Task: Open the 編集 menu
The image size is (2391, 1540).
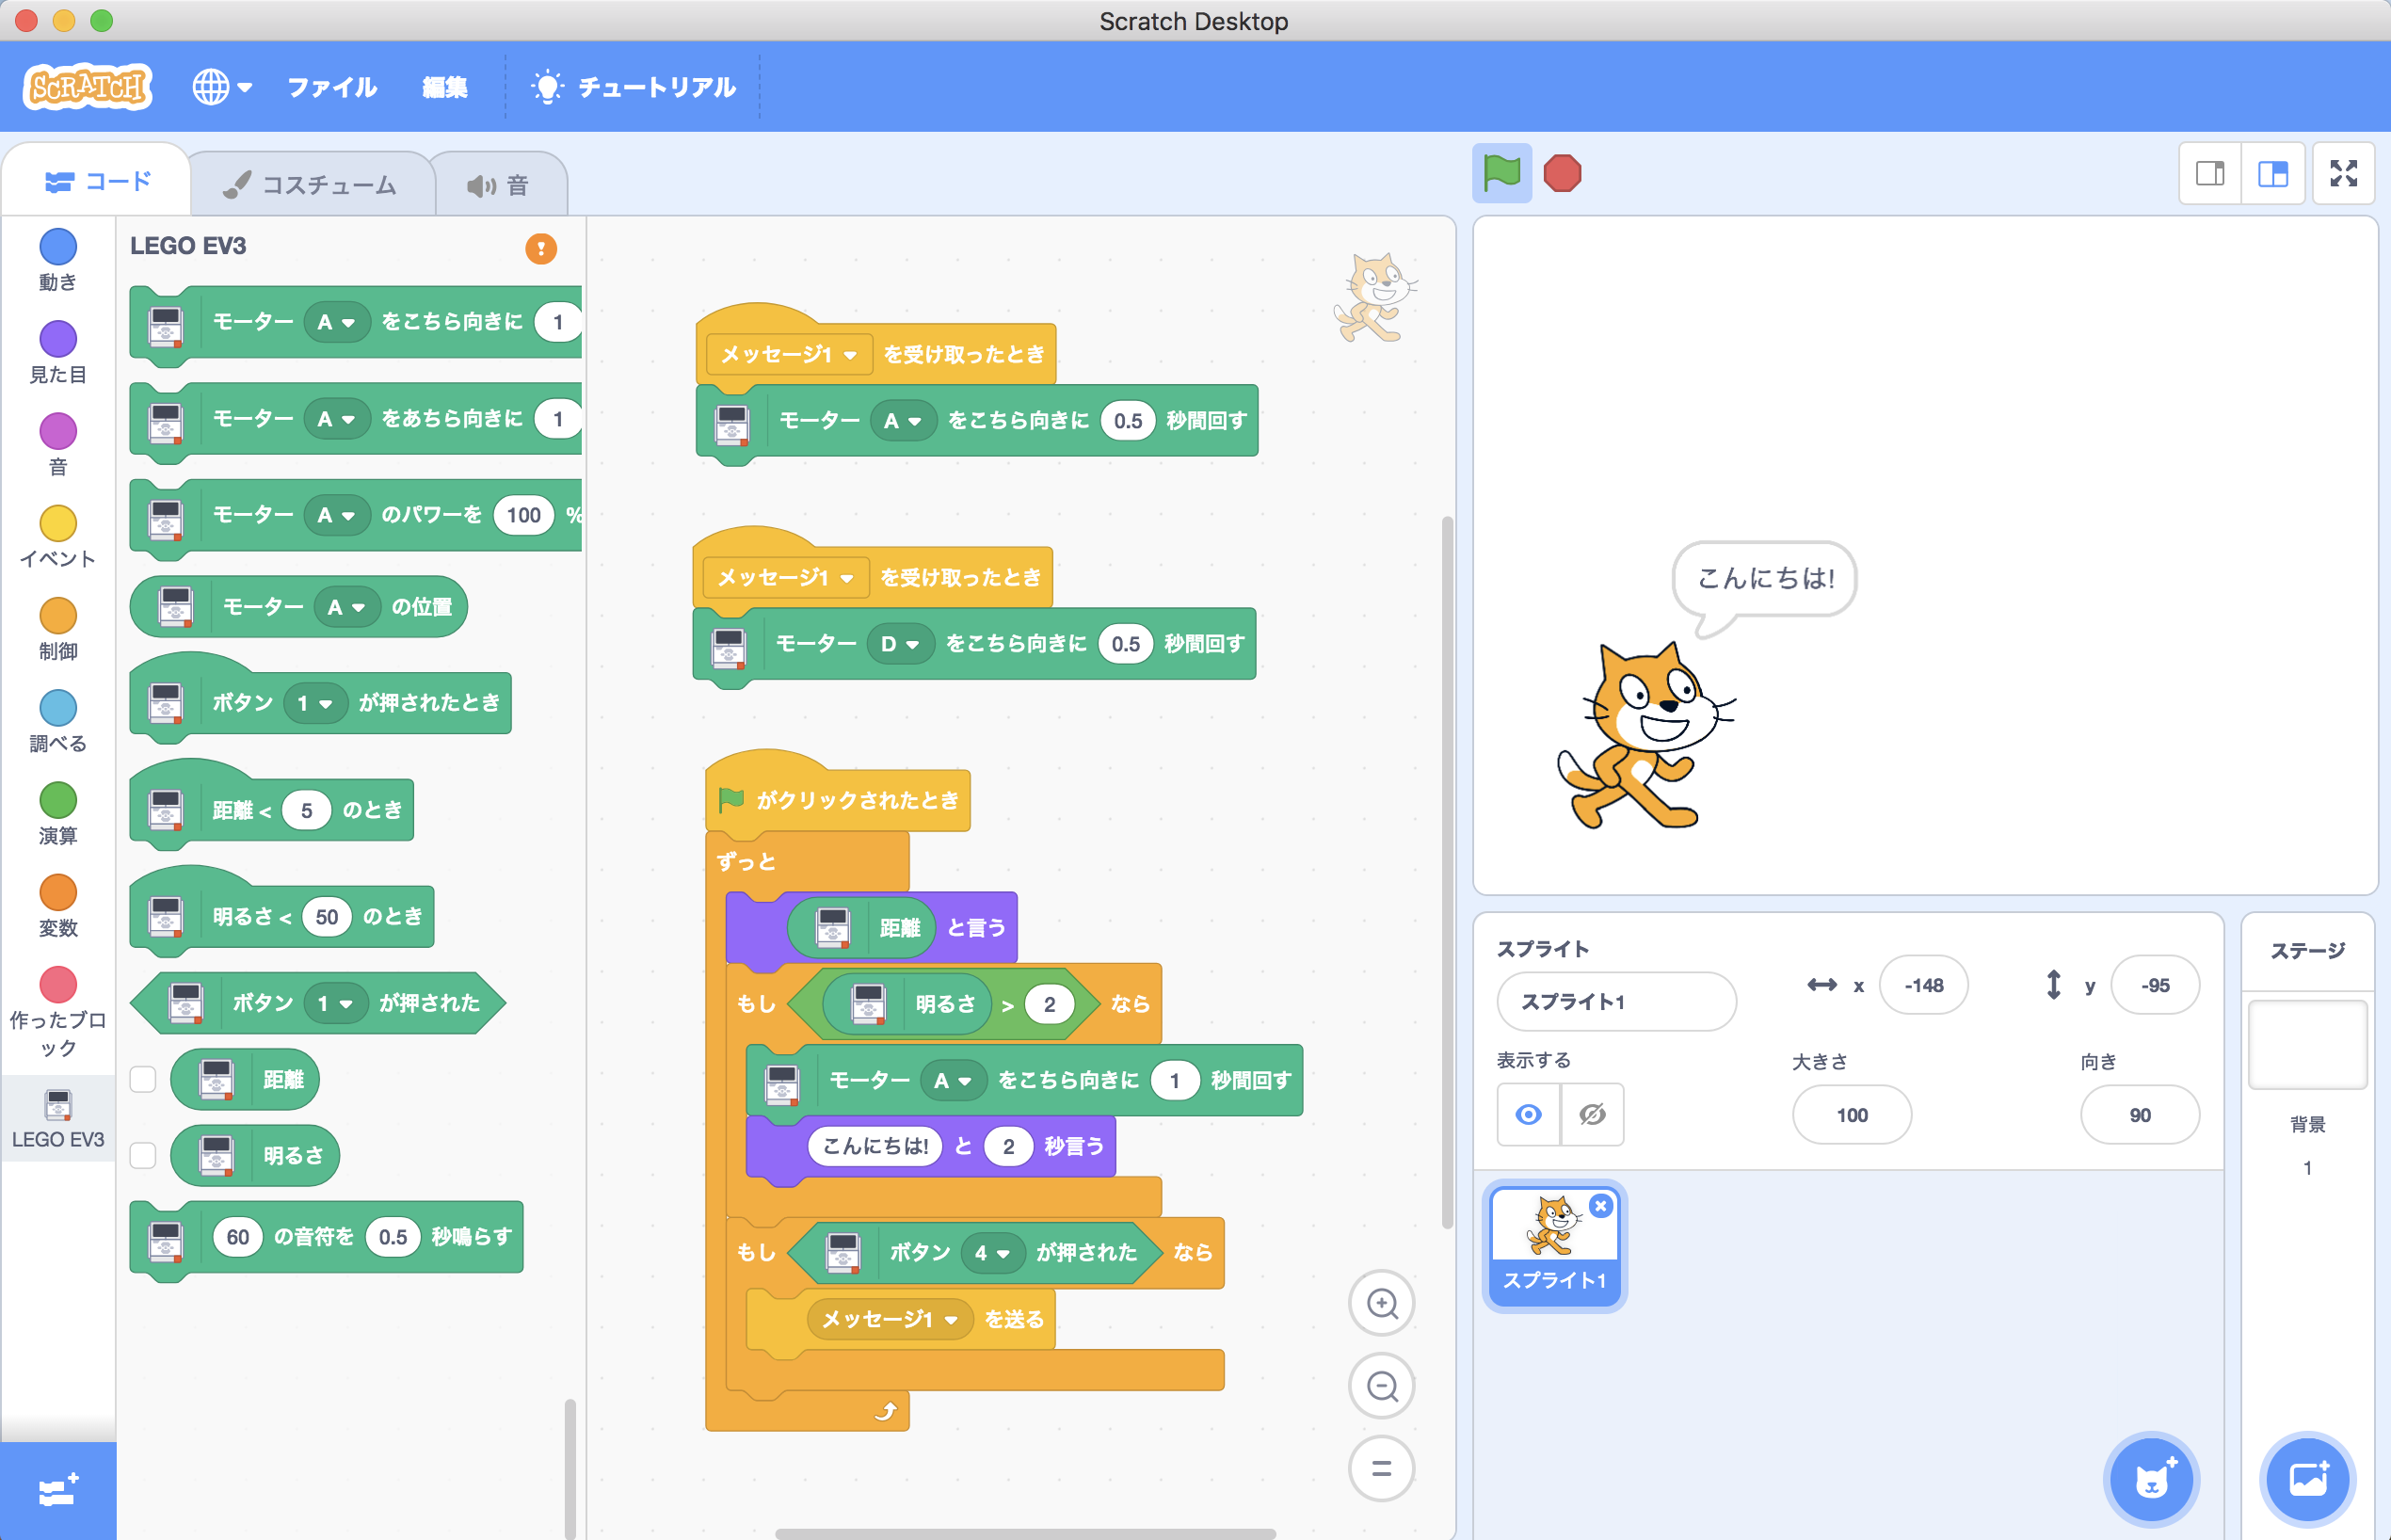Action: pyautogui.click(x=445, y=87)
